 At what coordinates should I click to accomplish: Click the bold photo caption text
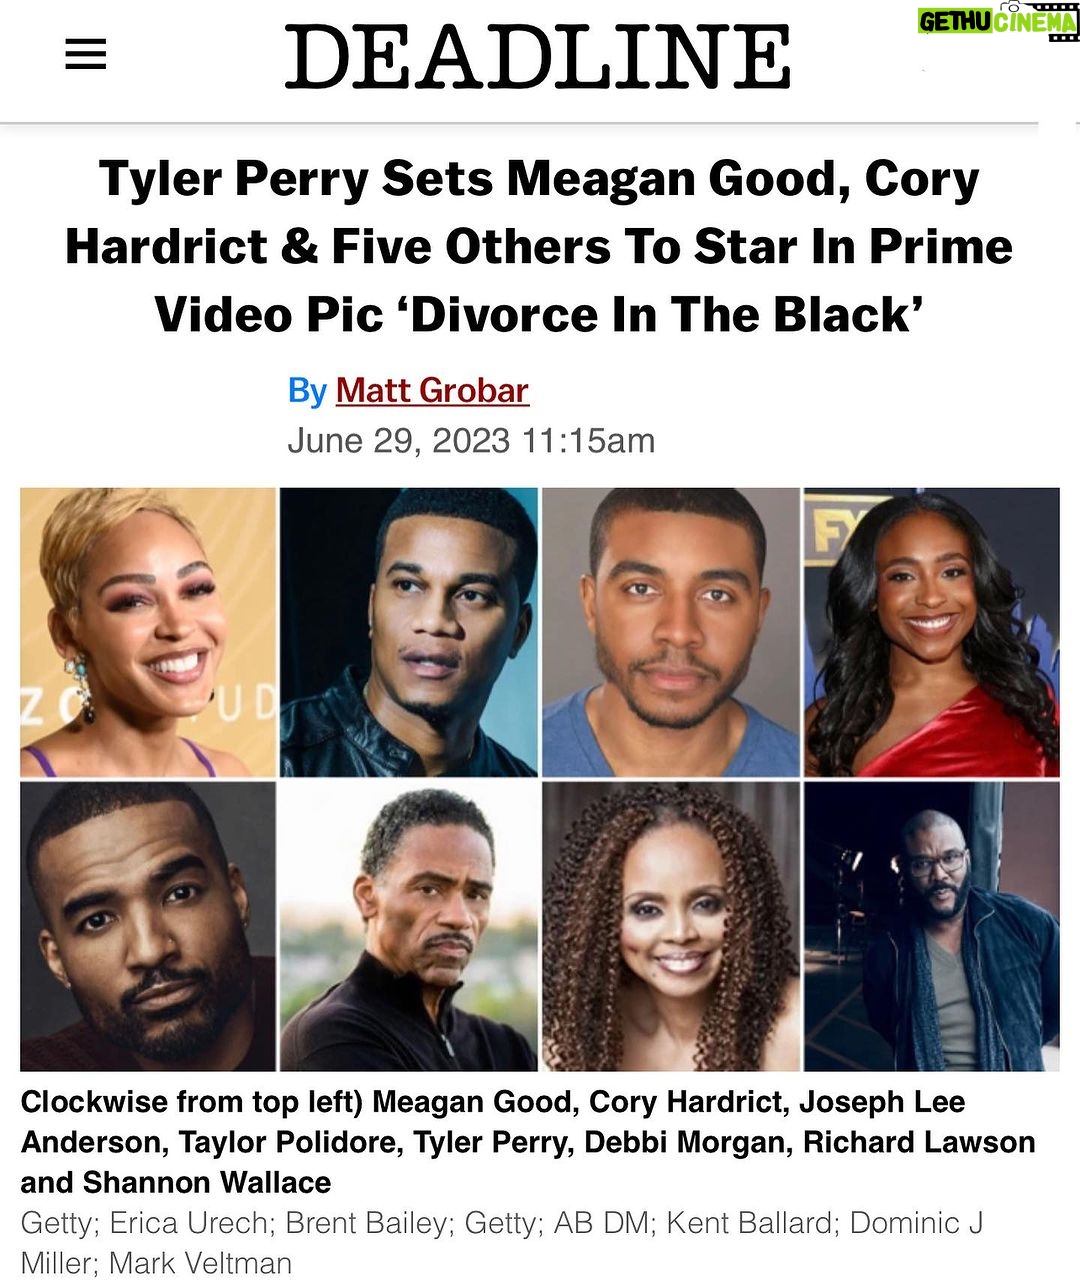tap(528, 1142)
